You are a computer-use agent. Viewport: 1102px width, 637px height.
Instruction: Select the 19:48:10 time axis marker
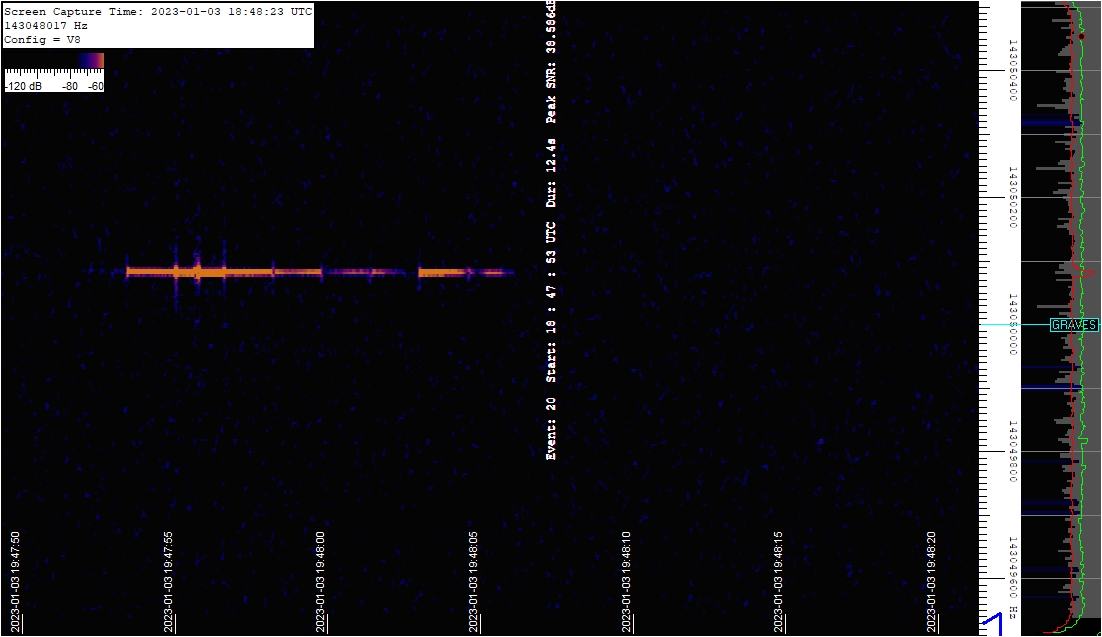[x=626, y=582]
